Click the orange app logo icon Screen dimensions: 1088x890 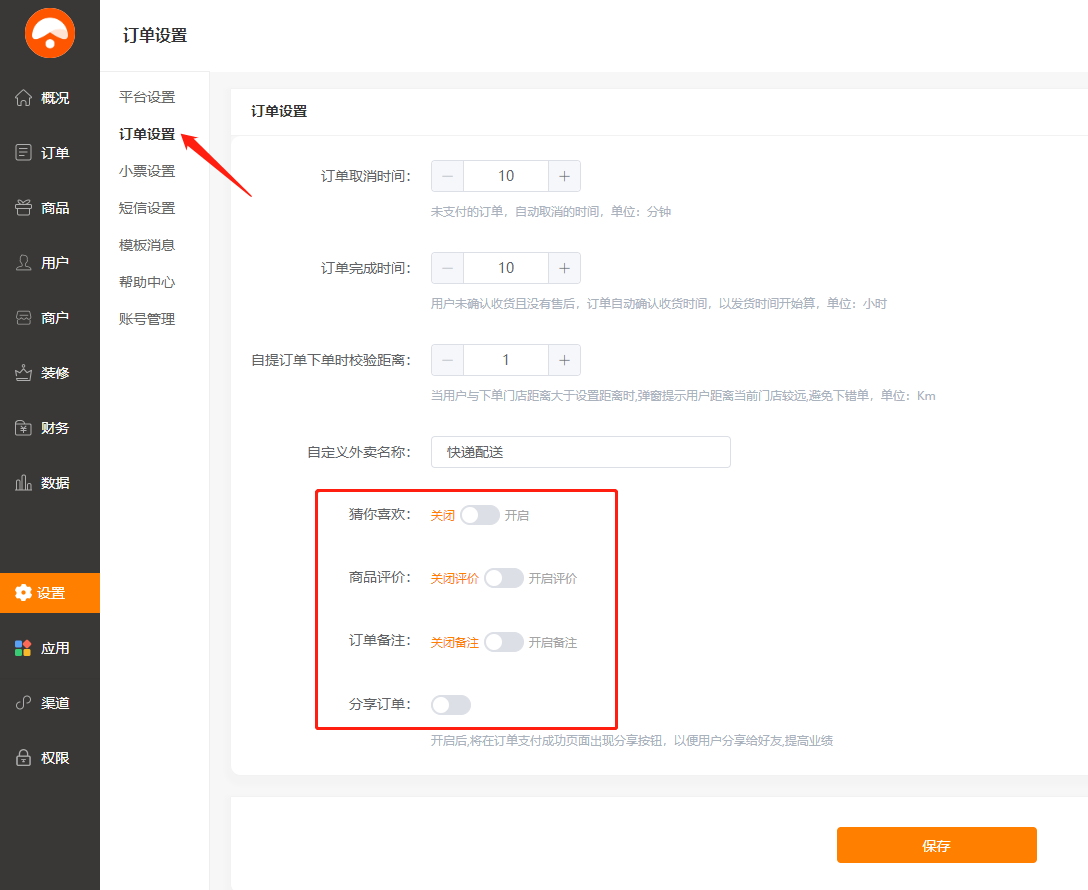[x=50, y=34]
